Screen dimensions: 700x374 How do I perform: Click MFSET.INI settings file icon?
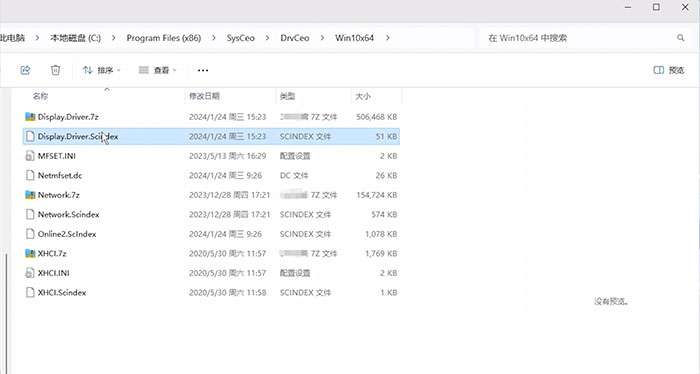point(30,156)
